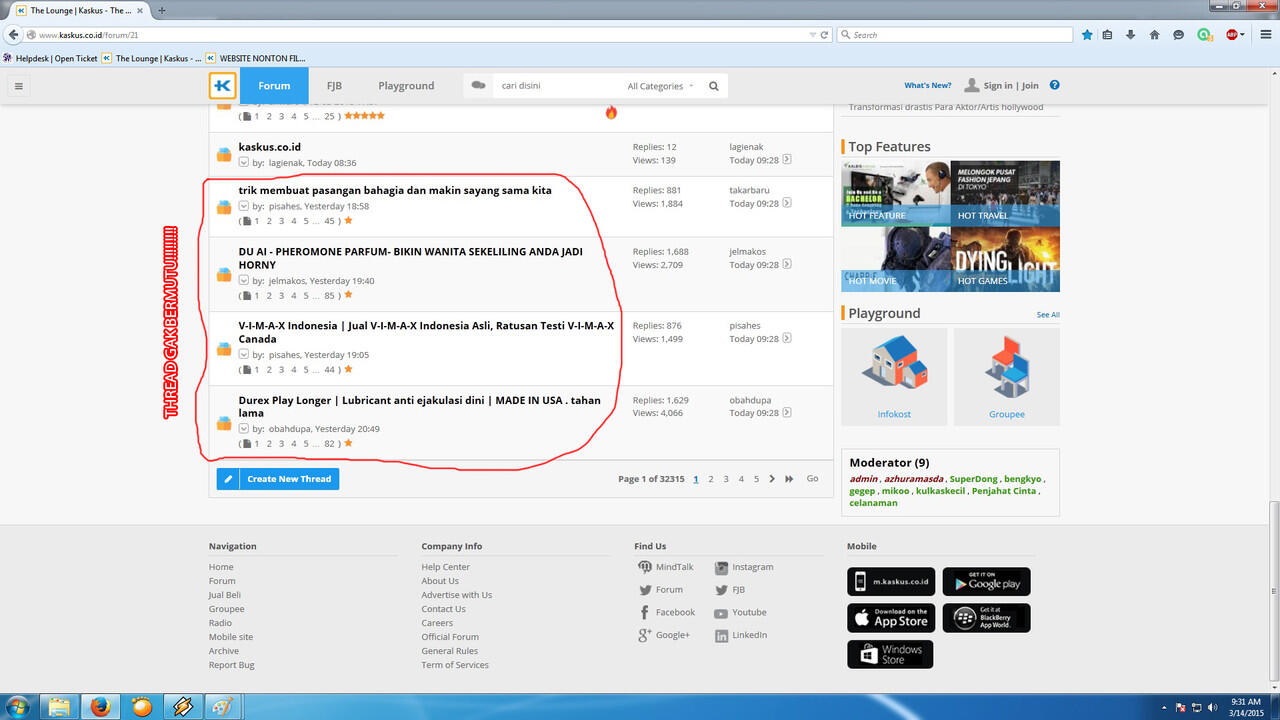Click next page arrow in pagination
1280x720 pixels.
point(772,479)
